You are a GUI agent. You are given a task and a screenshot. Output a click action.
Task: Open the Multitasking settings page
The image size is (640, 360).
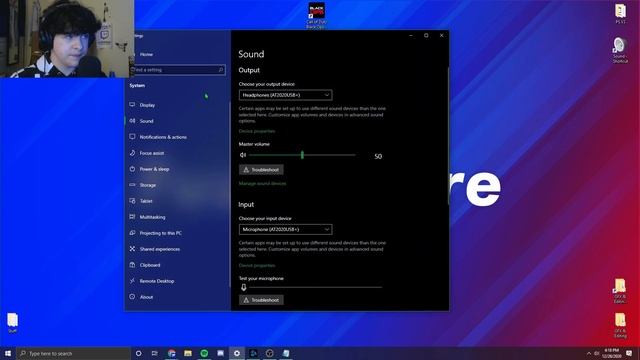pos(152,217)
